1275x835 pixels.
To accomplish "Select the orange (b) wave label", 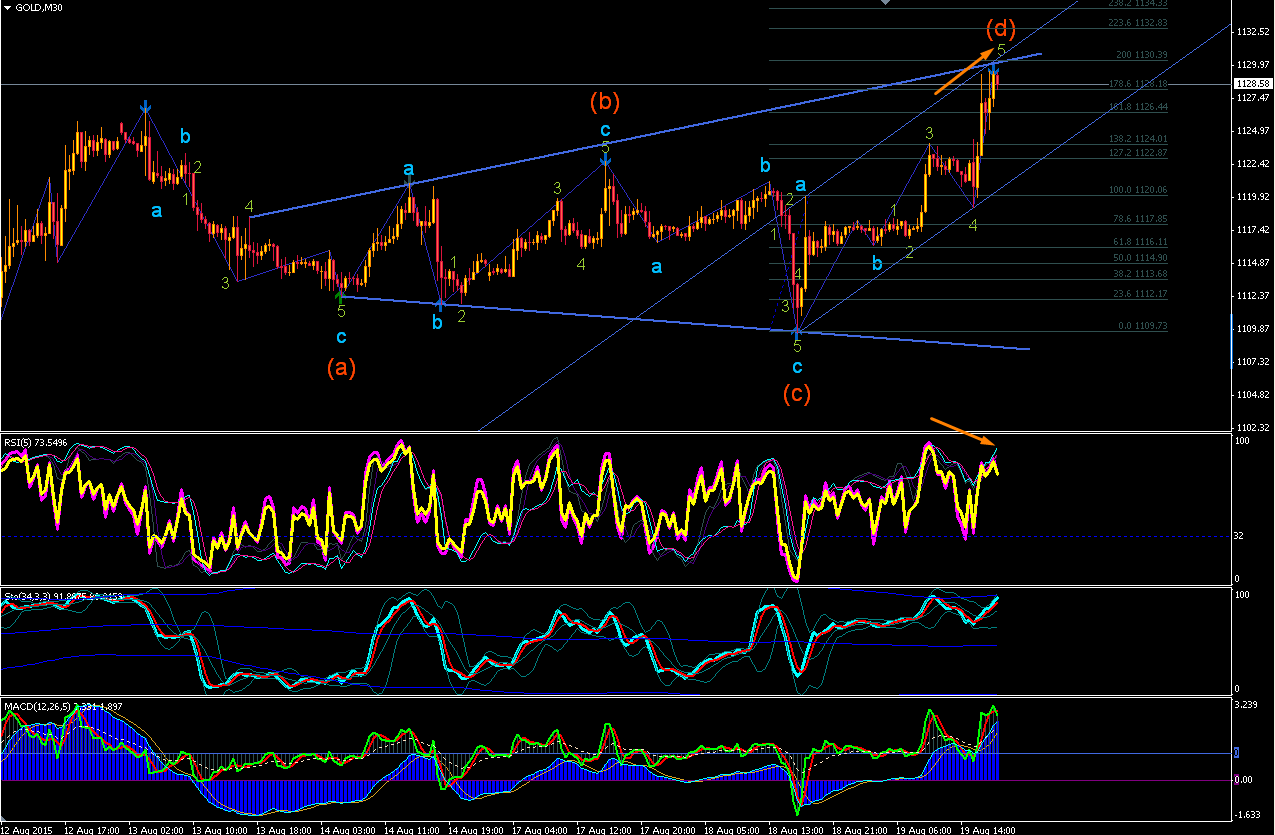I will (x=605, y=101).
